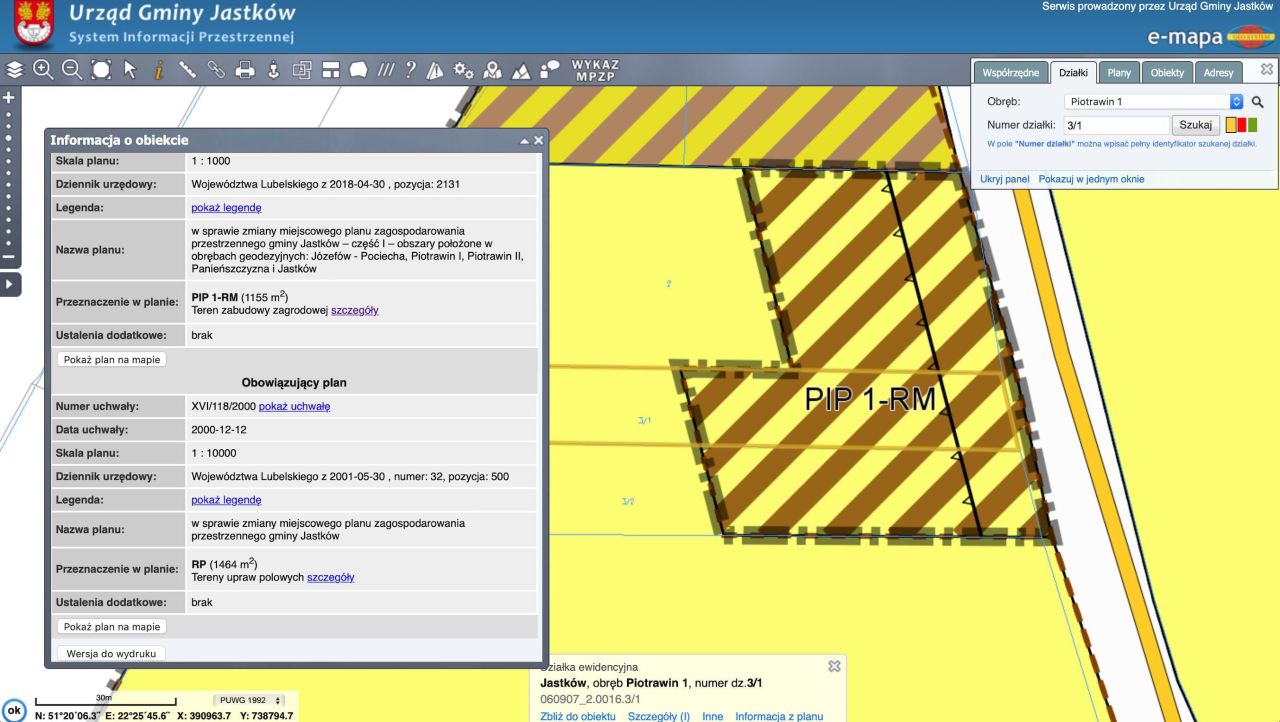Collapse the Informacja o obiekcie panel
The height and width of the screenshot is (722, 1280).
click(x=525, y=141)
